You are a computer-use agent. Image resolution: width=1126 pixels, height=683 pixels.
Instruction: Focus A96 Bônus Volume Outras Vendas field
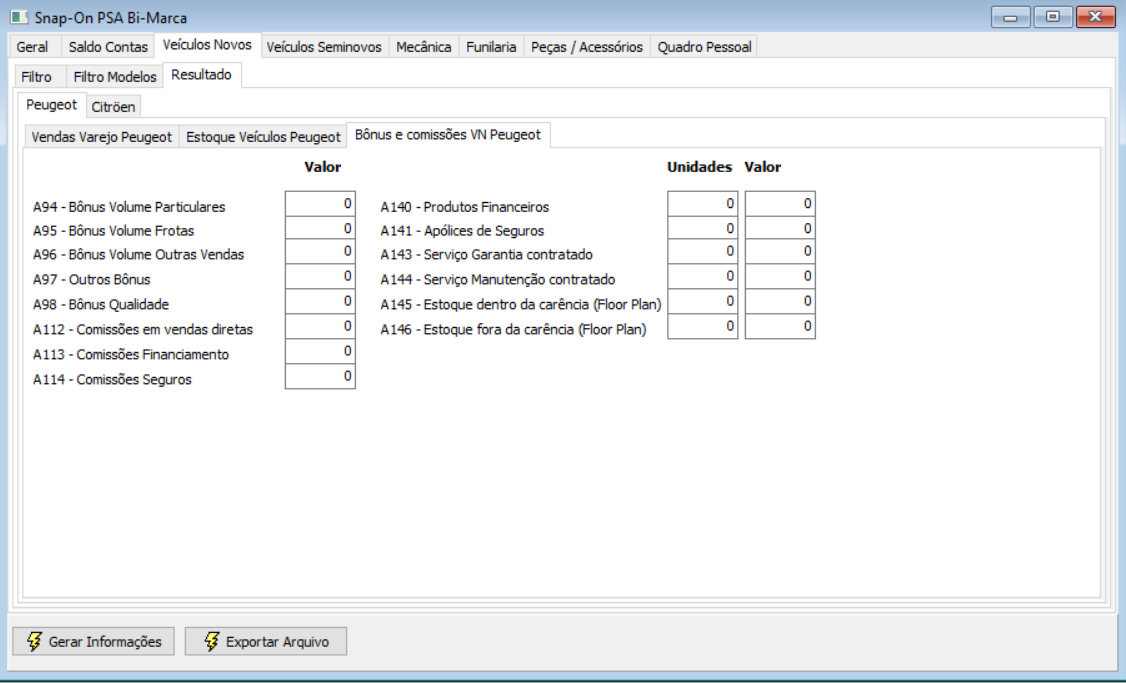click(320, 252)
